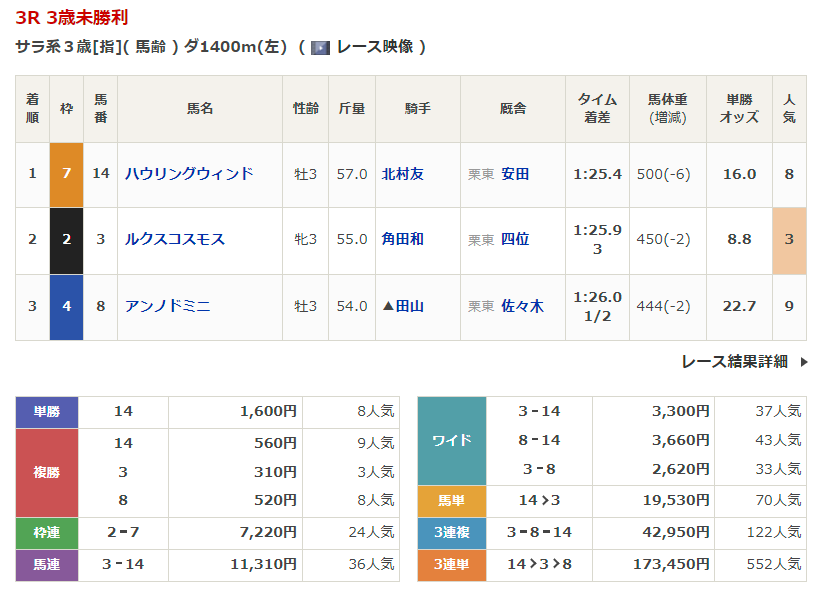Click the blue frame 4 color box
Screen dimensions: 826x593
66,307
